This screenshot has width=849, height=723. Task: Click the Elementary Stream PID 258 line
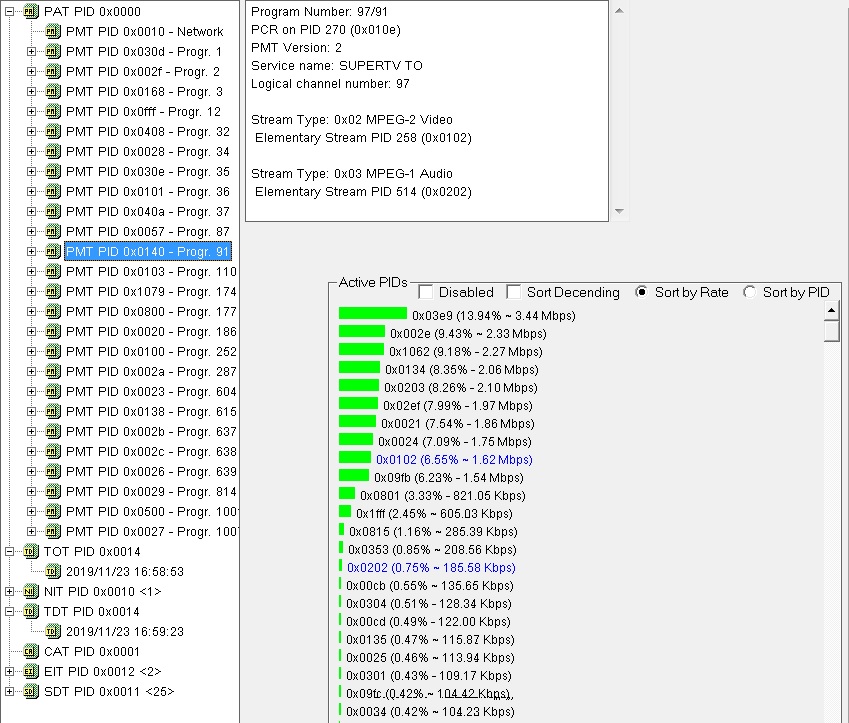363,138
